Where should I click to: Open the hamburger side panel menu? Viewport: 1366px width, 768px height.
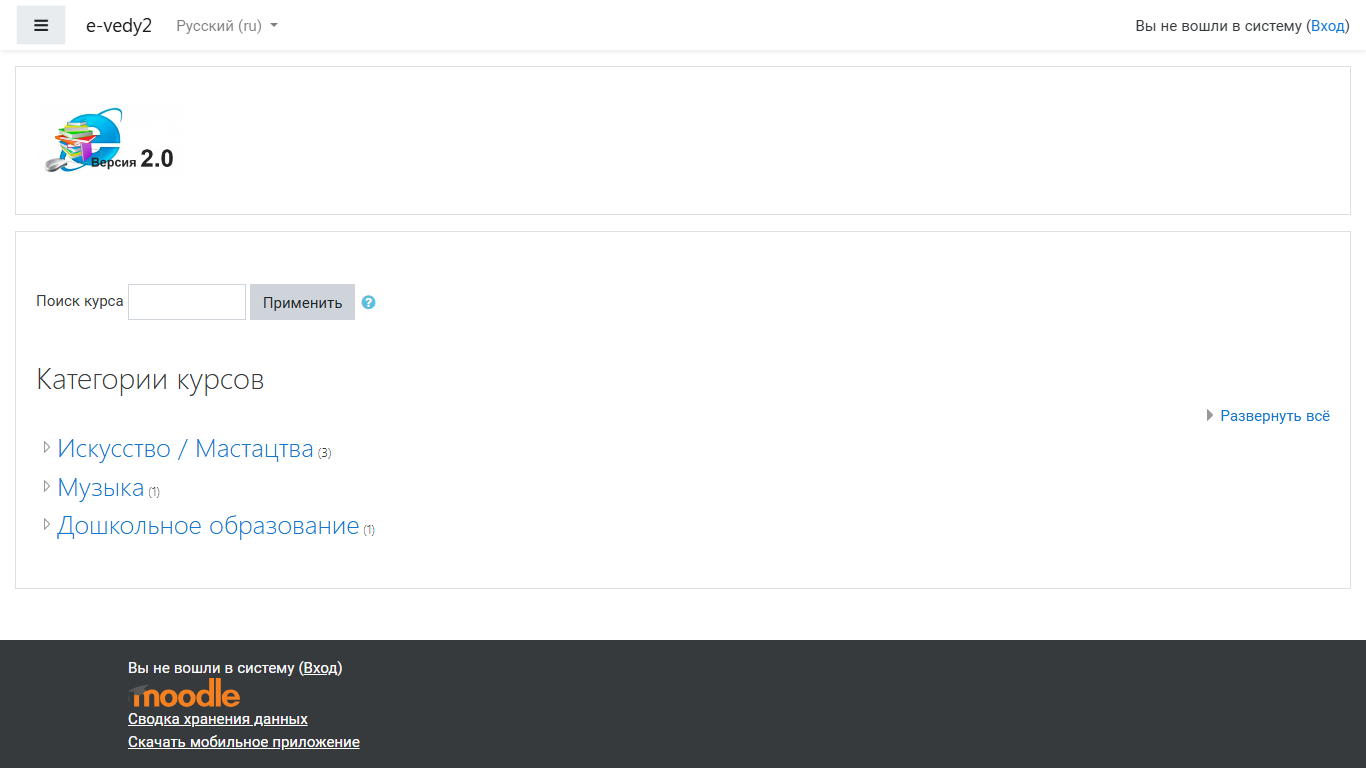pyautogui.click(x=41, y=25)
